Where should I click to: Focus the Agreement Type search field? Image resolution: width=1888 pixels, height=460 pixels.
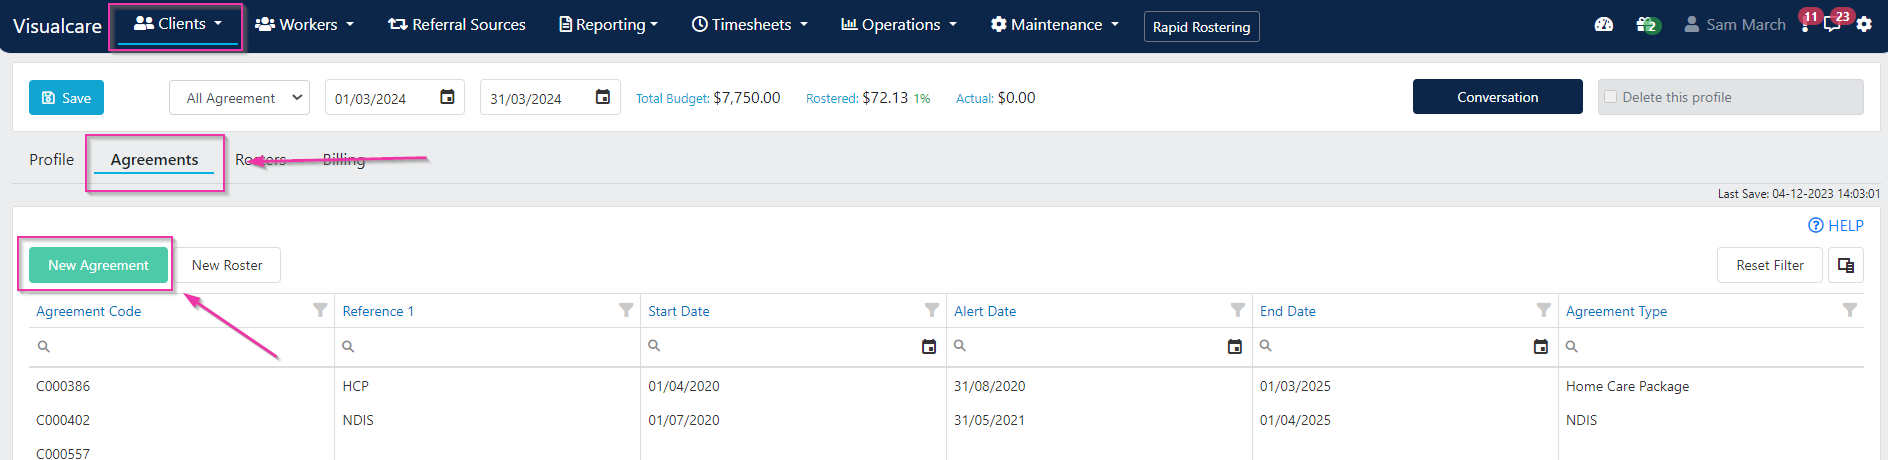pyautogui.click(x=1711, y=346)
